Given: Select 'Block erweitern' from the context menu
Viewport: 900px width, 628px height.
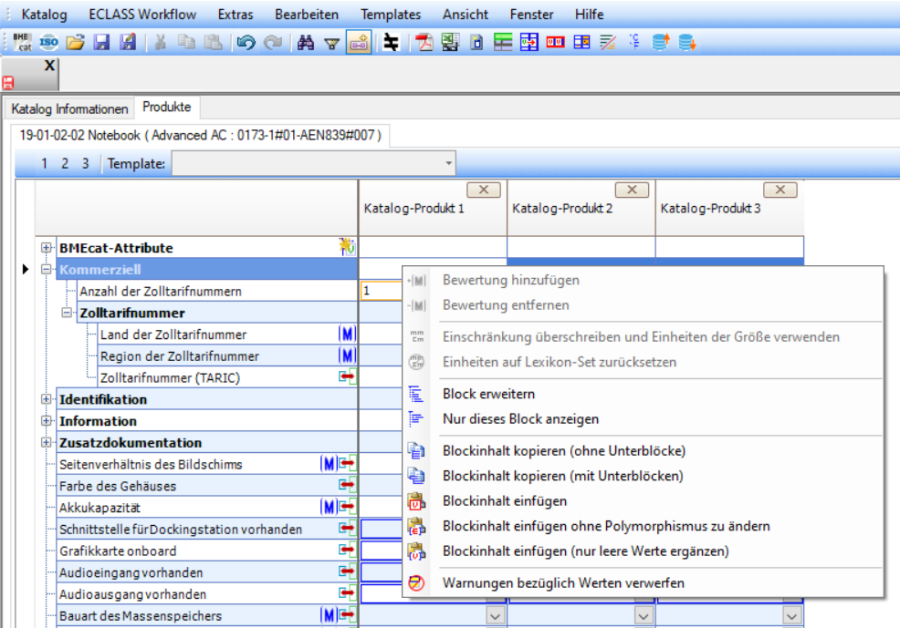Looking at the screenshot, I should (488, 394).
